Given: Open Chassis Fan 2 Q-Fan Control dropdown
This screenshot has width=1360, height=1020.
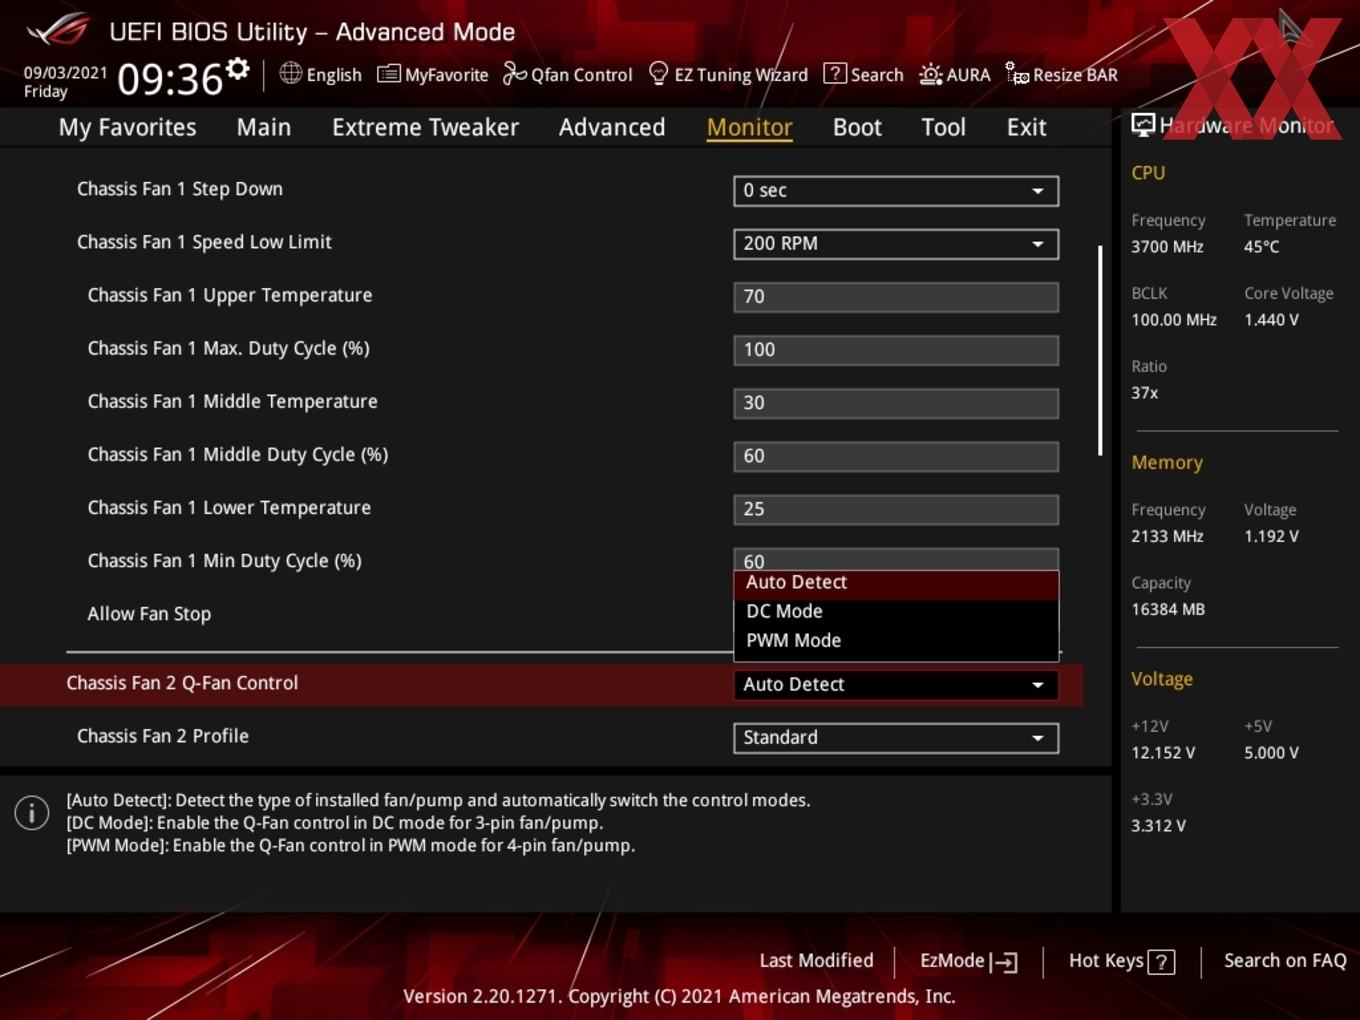Looking at the screenshot, I should pos(896,684).
